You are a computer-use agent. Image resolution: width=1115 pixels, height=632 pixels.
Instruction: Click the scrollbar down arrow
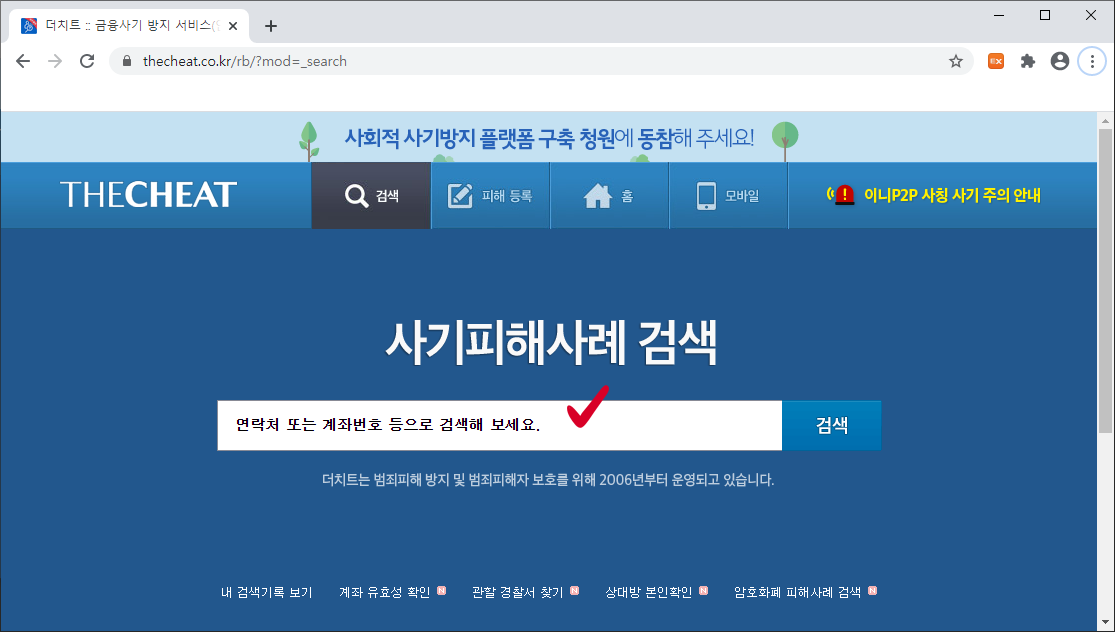click(1105, 624)
